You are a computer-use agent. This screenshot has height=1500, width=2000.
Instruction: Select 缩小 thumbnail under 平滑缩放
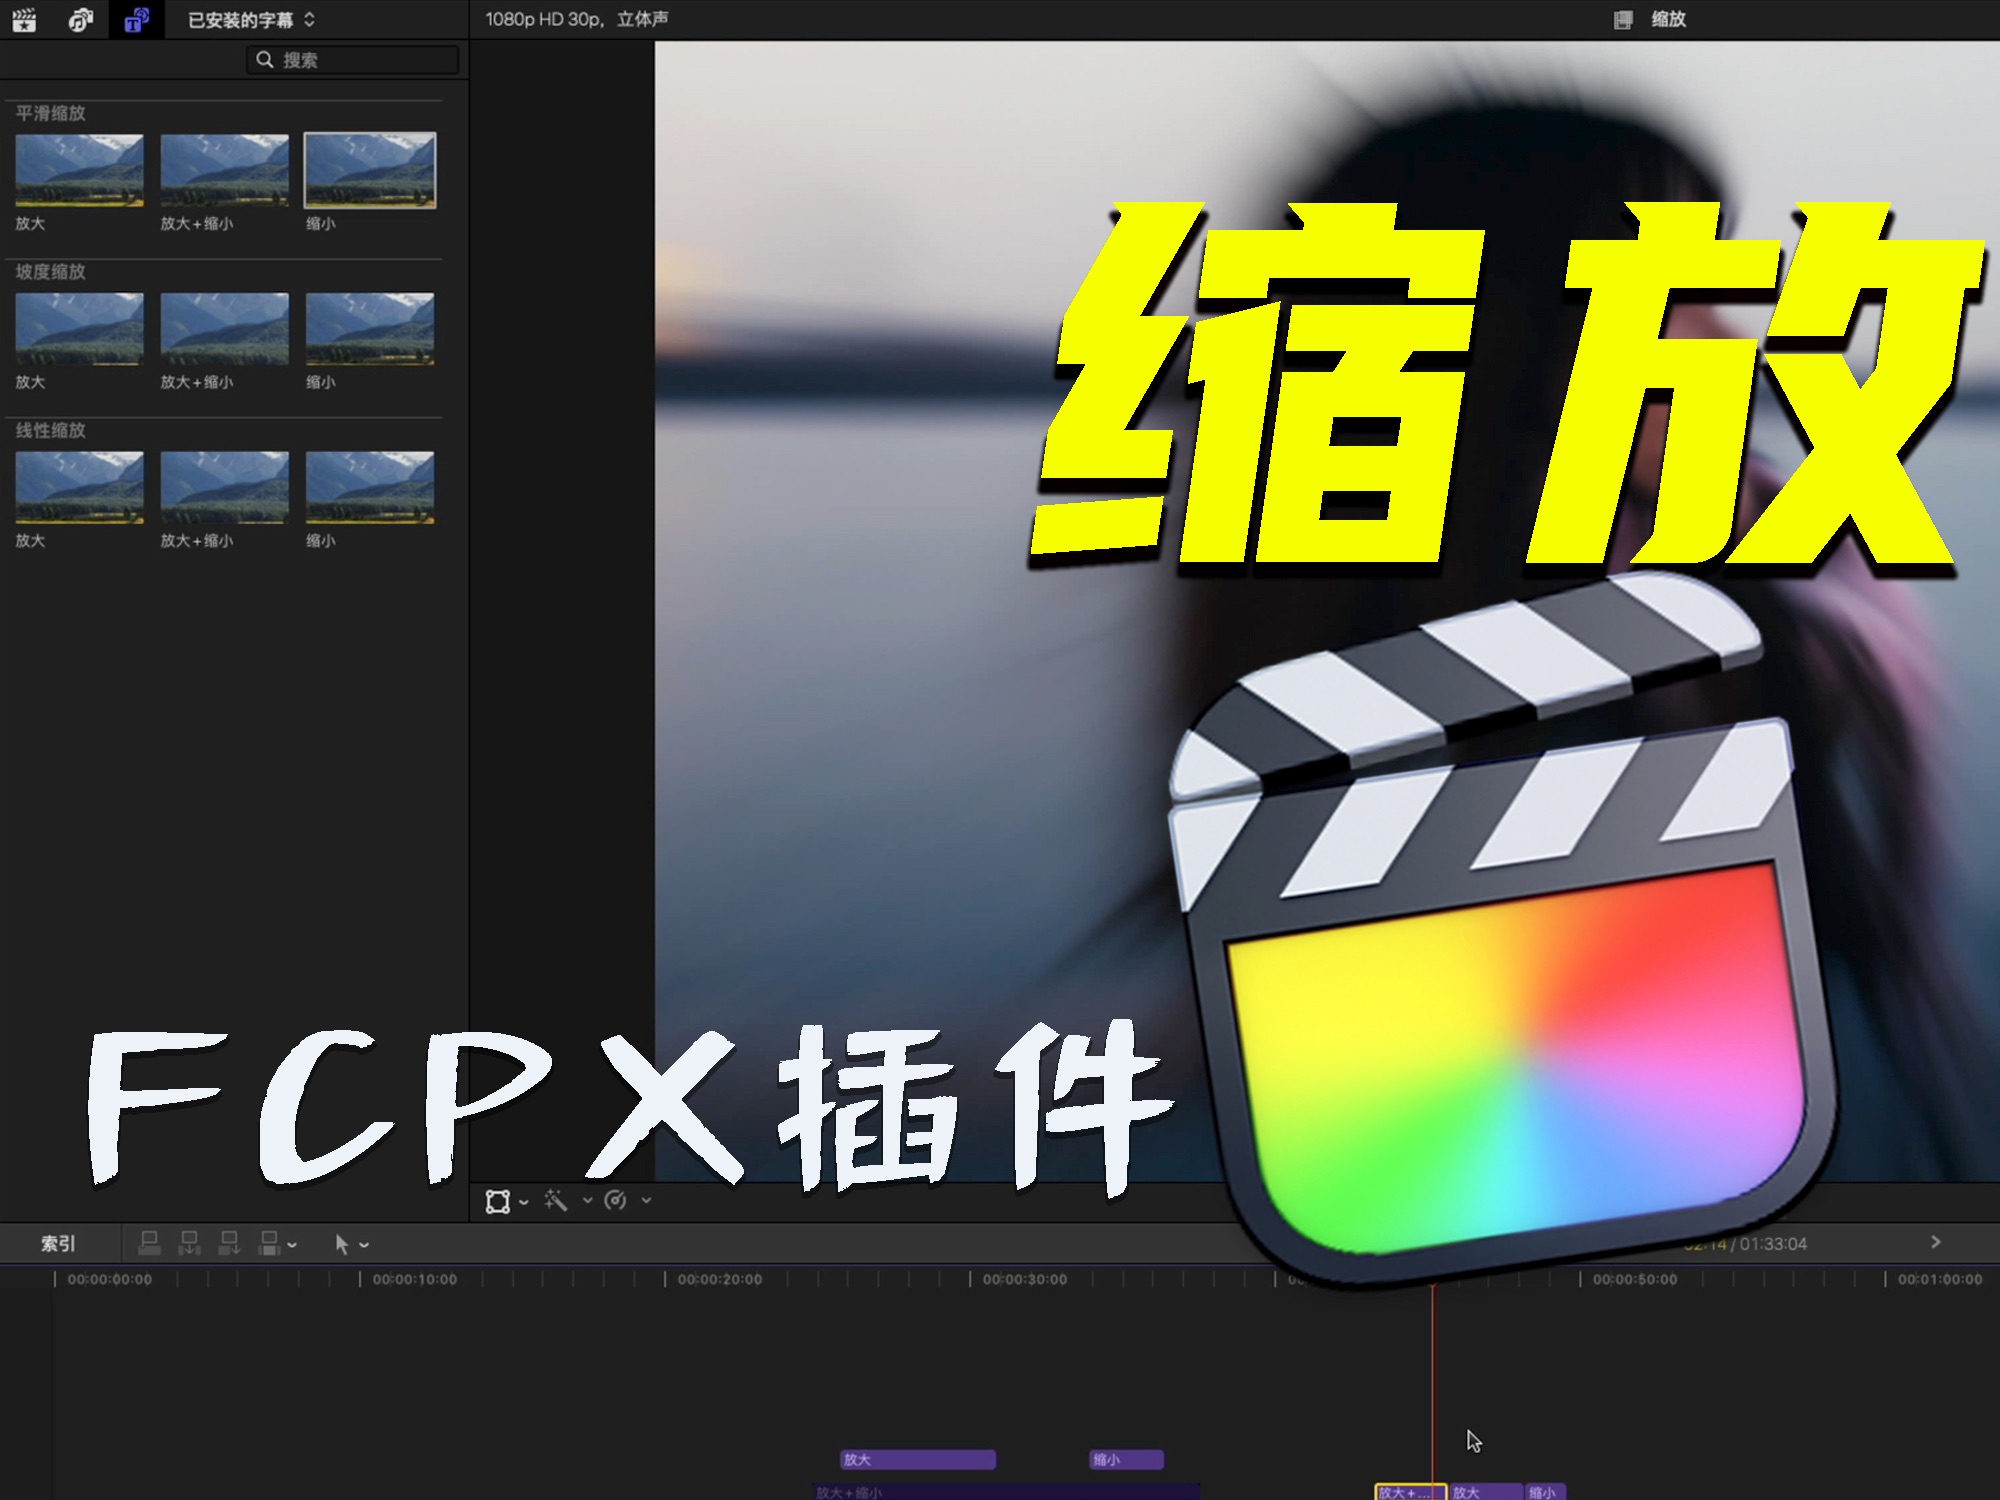tap(370, 170)
